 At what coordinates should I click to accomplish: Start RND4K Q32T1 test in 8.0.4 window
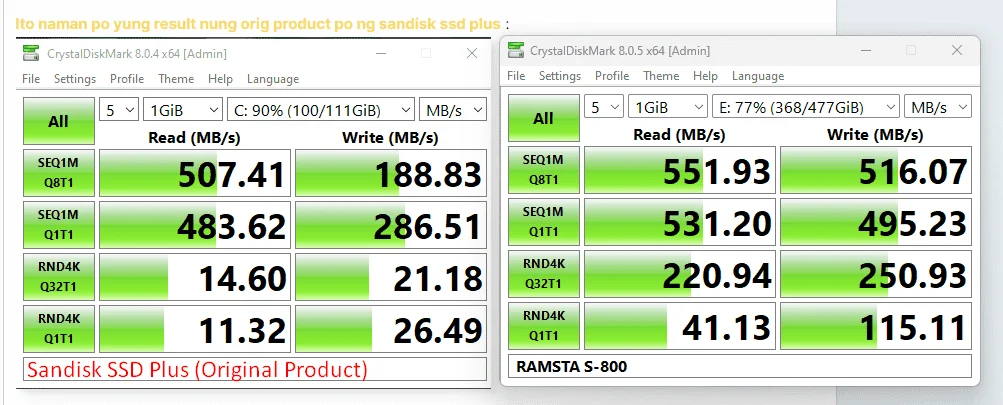59,277
